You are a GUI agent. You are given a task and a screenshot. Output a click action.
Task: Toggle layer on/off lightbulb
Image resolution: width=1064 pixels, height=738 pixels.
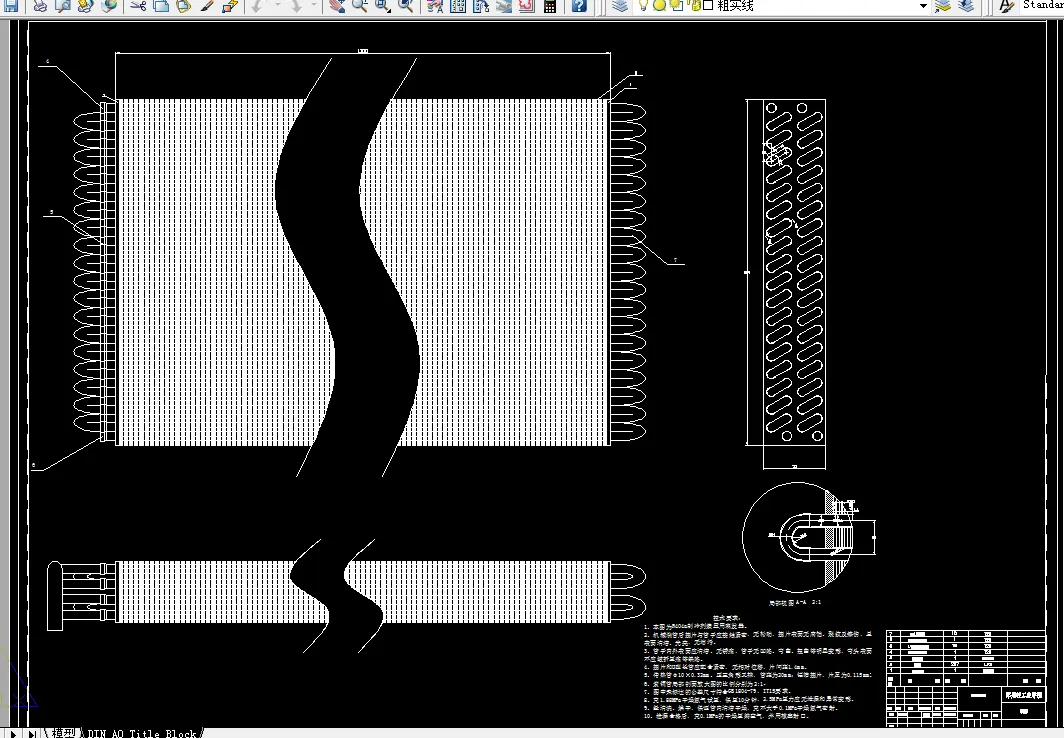point(644,5)
